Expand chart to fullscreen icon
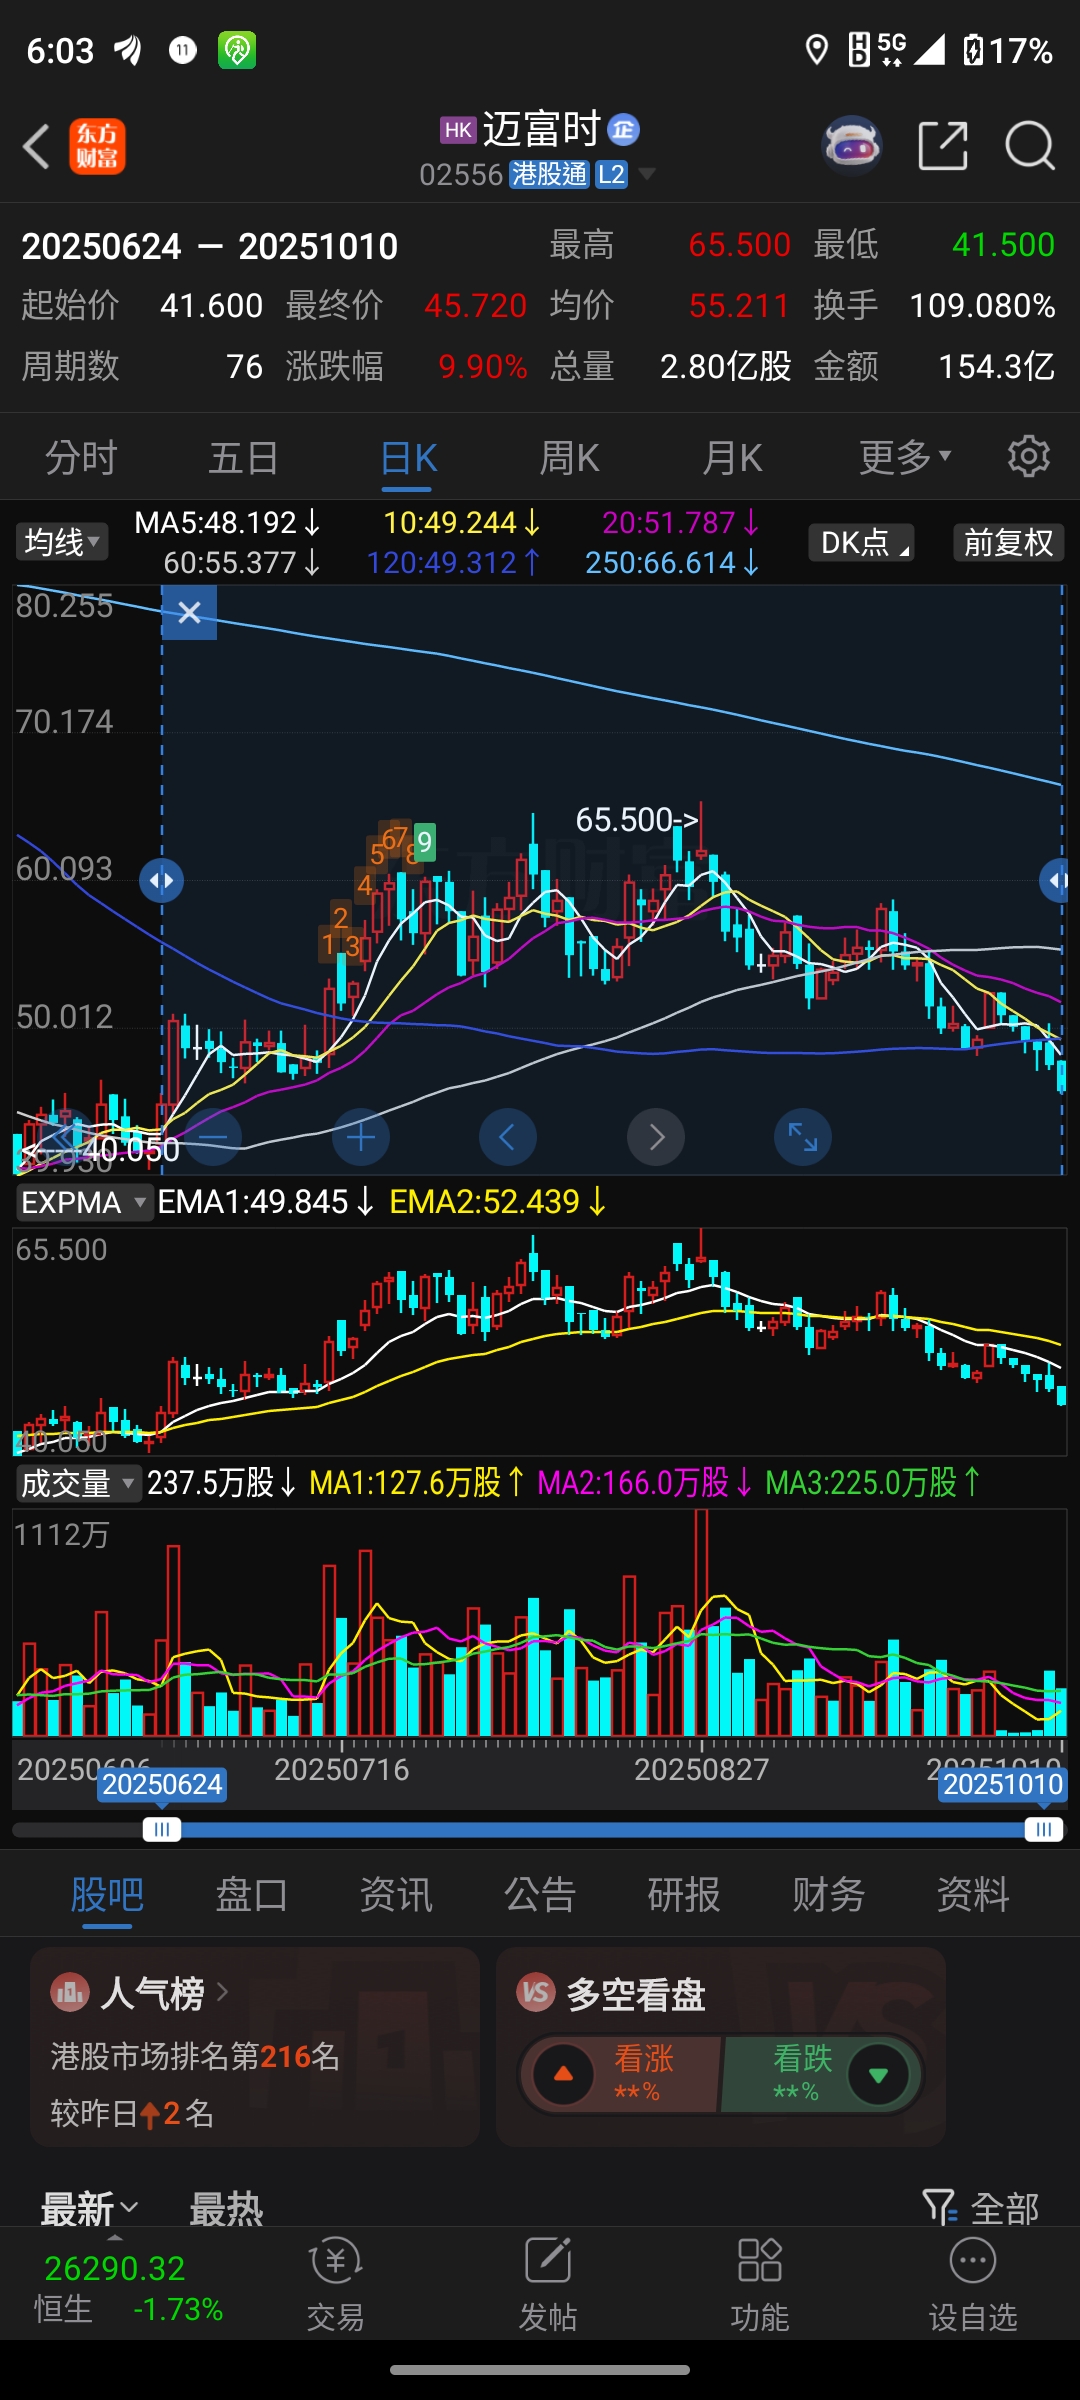The width and height of the screenshot is (1080, 2400). (803, 1137)
